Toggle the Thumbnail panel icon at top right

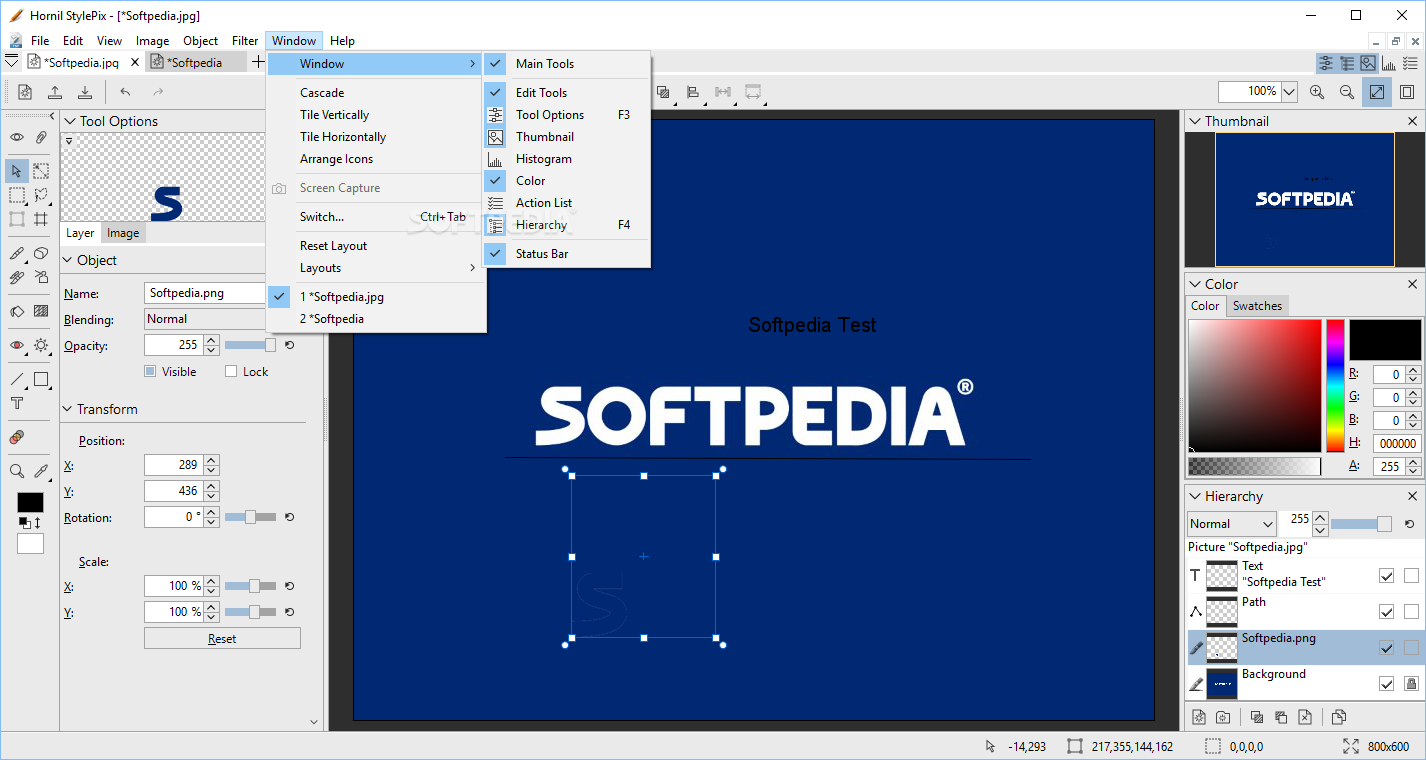pyautogui.click(x=1368, y=63)
